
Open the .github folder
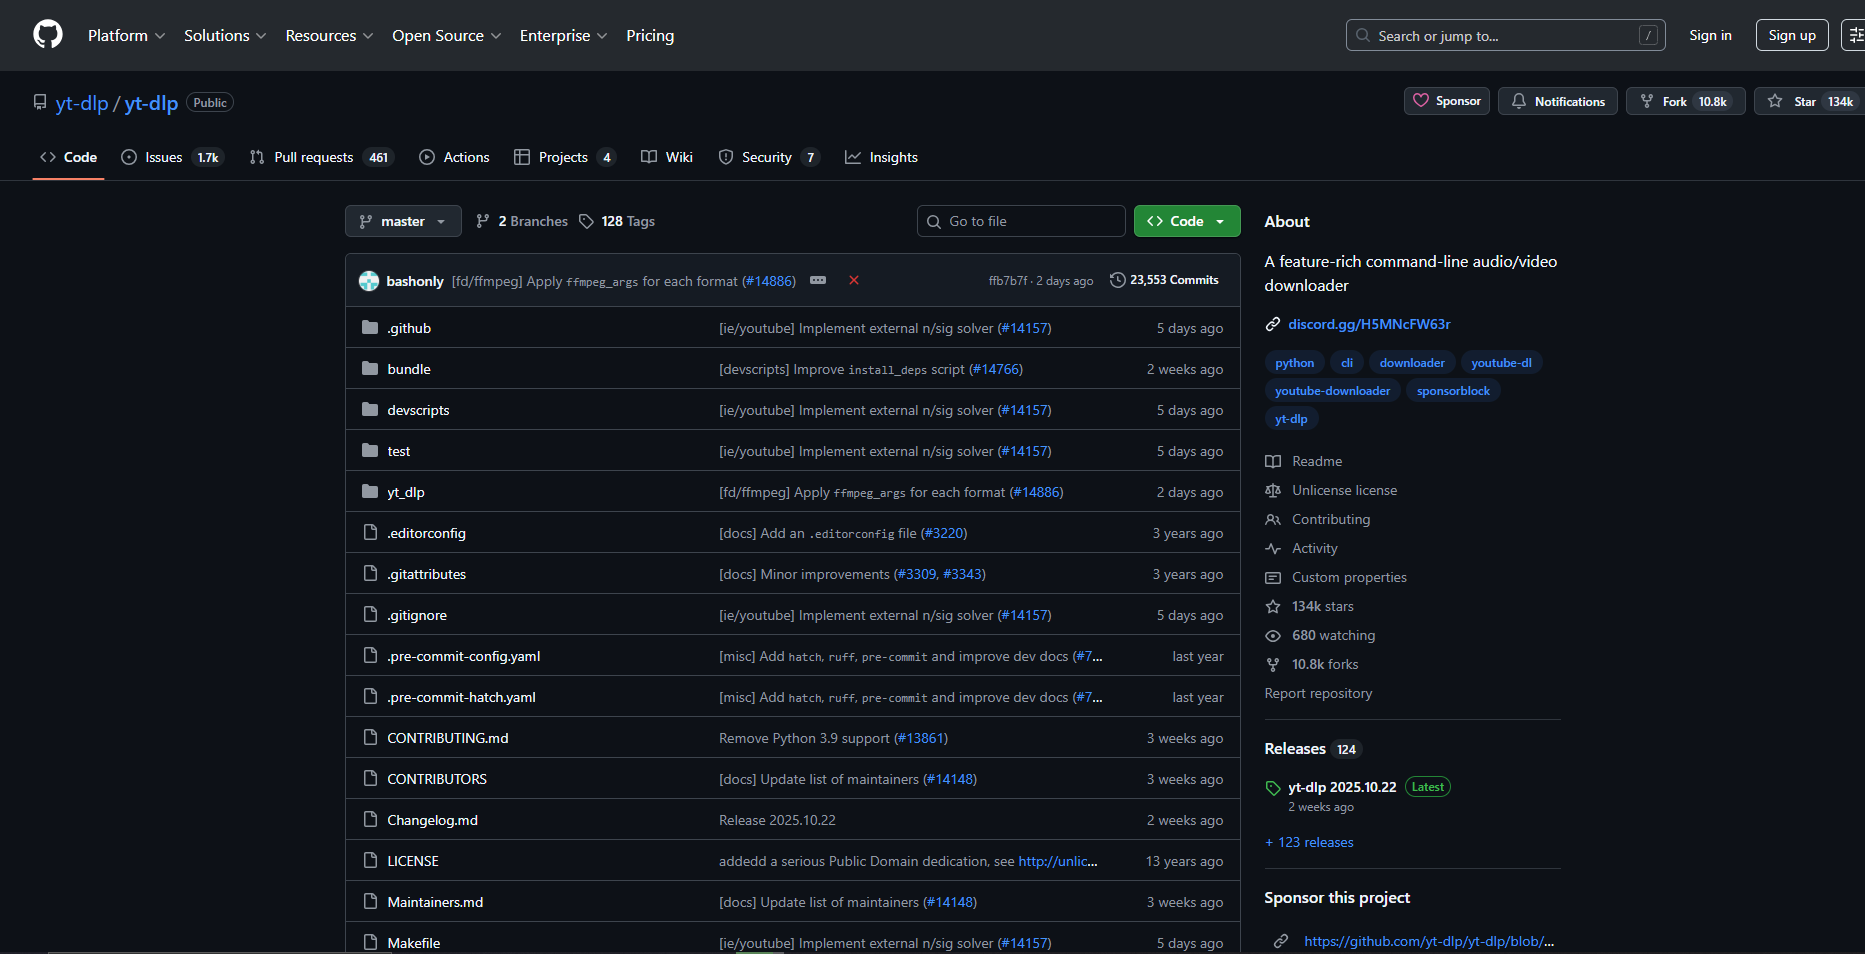point(409,328)
